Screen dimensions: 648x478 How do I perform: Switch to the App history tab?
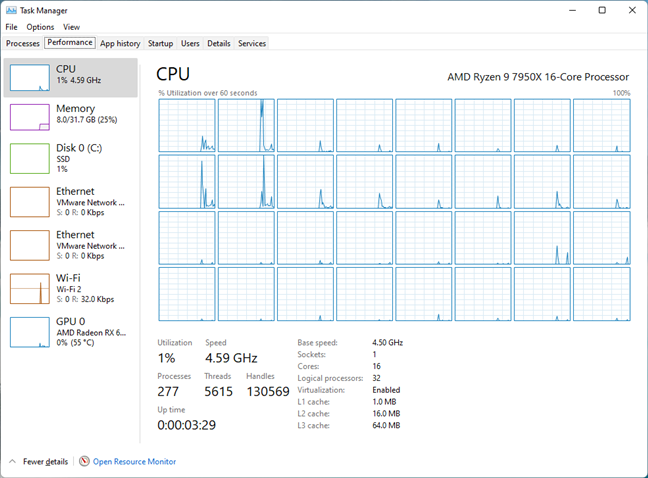(121, 44)
